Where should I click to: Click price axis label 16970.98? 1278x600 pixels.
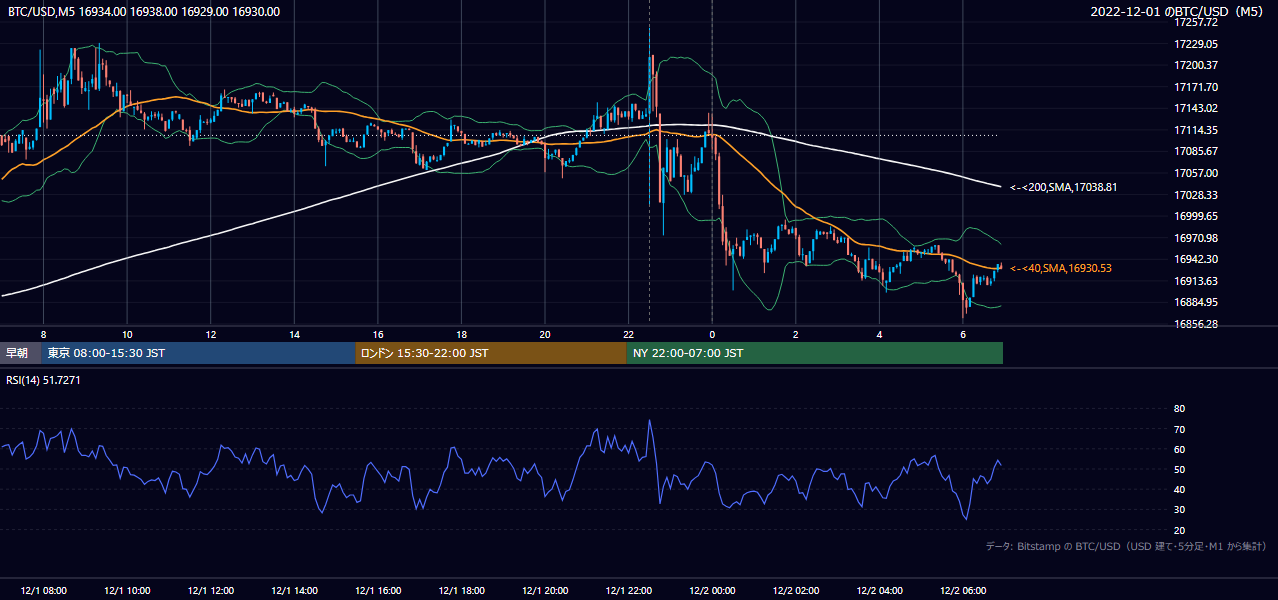coord(1196,238)
